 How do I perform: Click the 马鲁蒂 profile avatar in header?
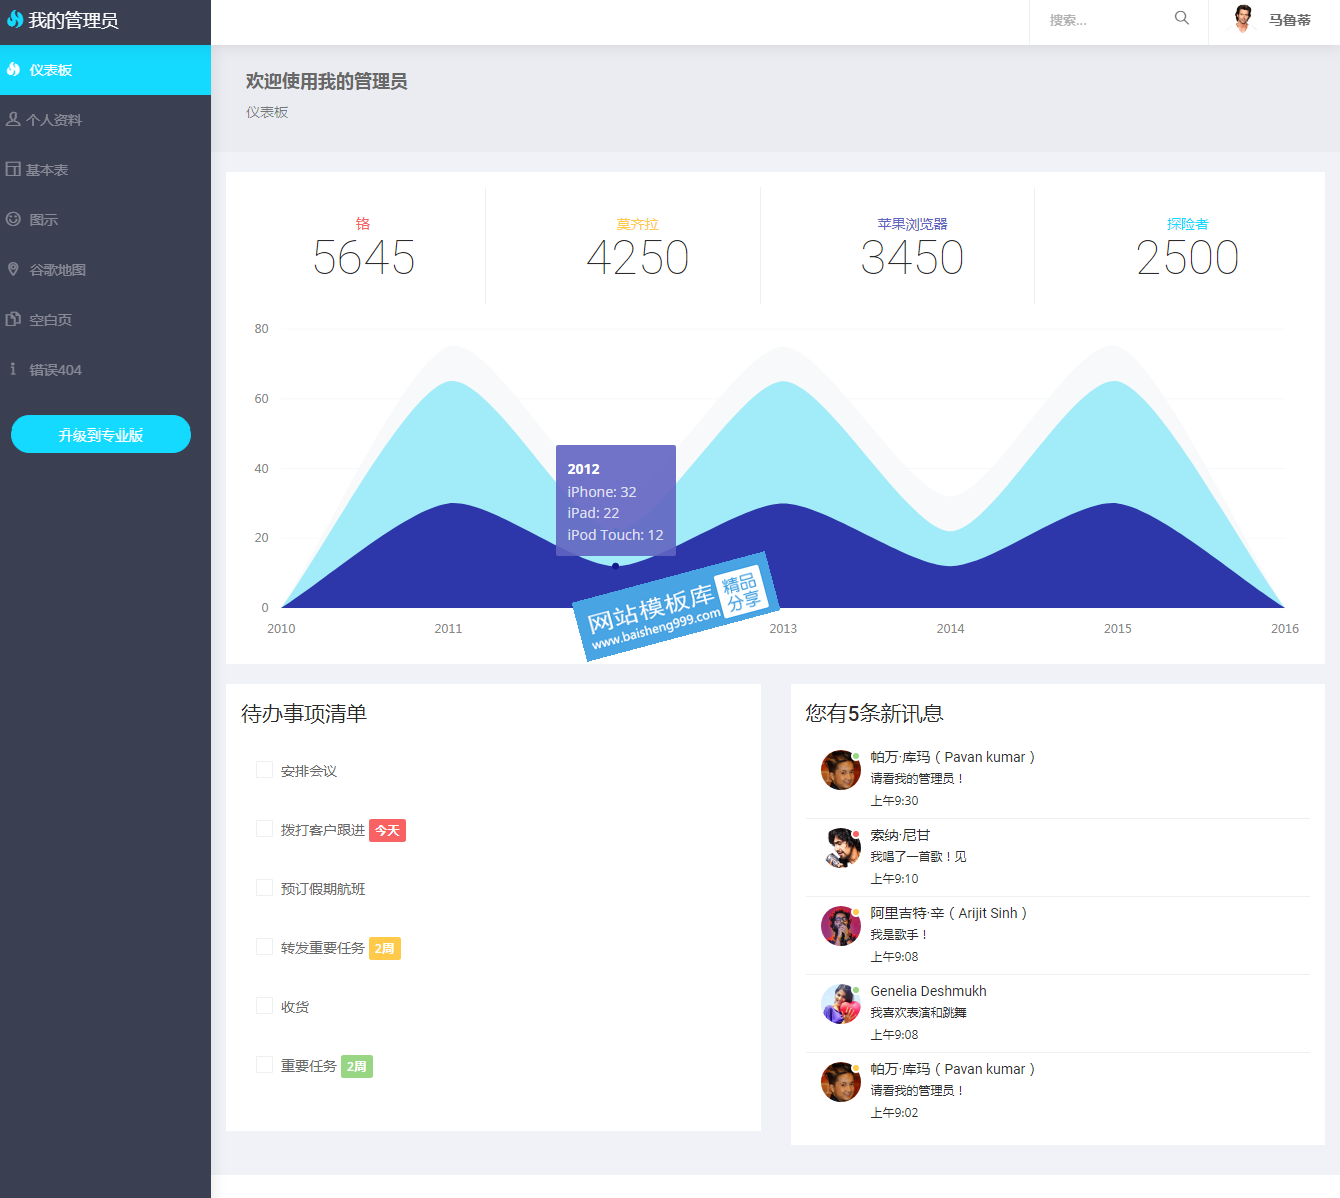point(1243,19)
